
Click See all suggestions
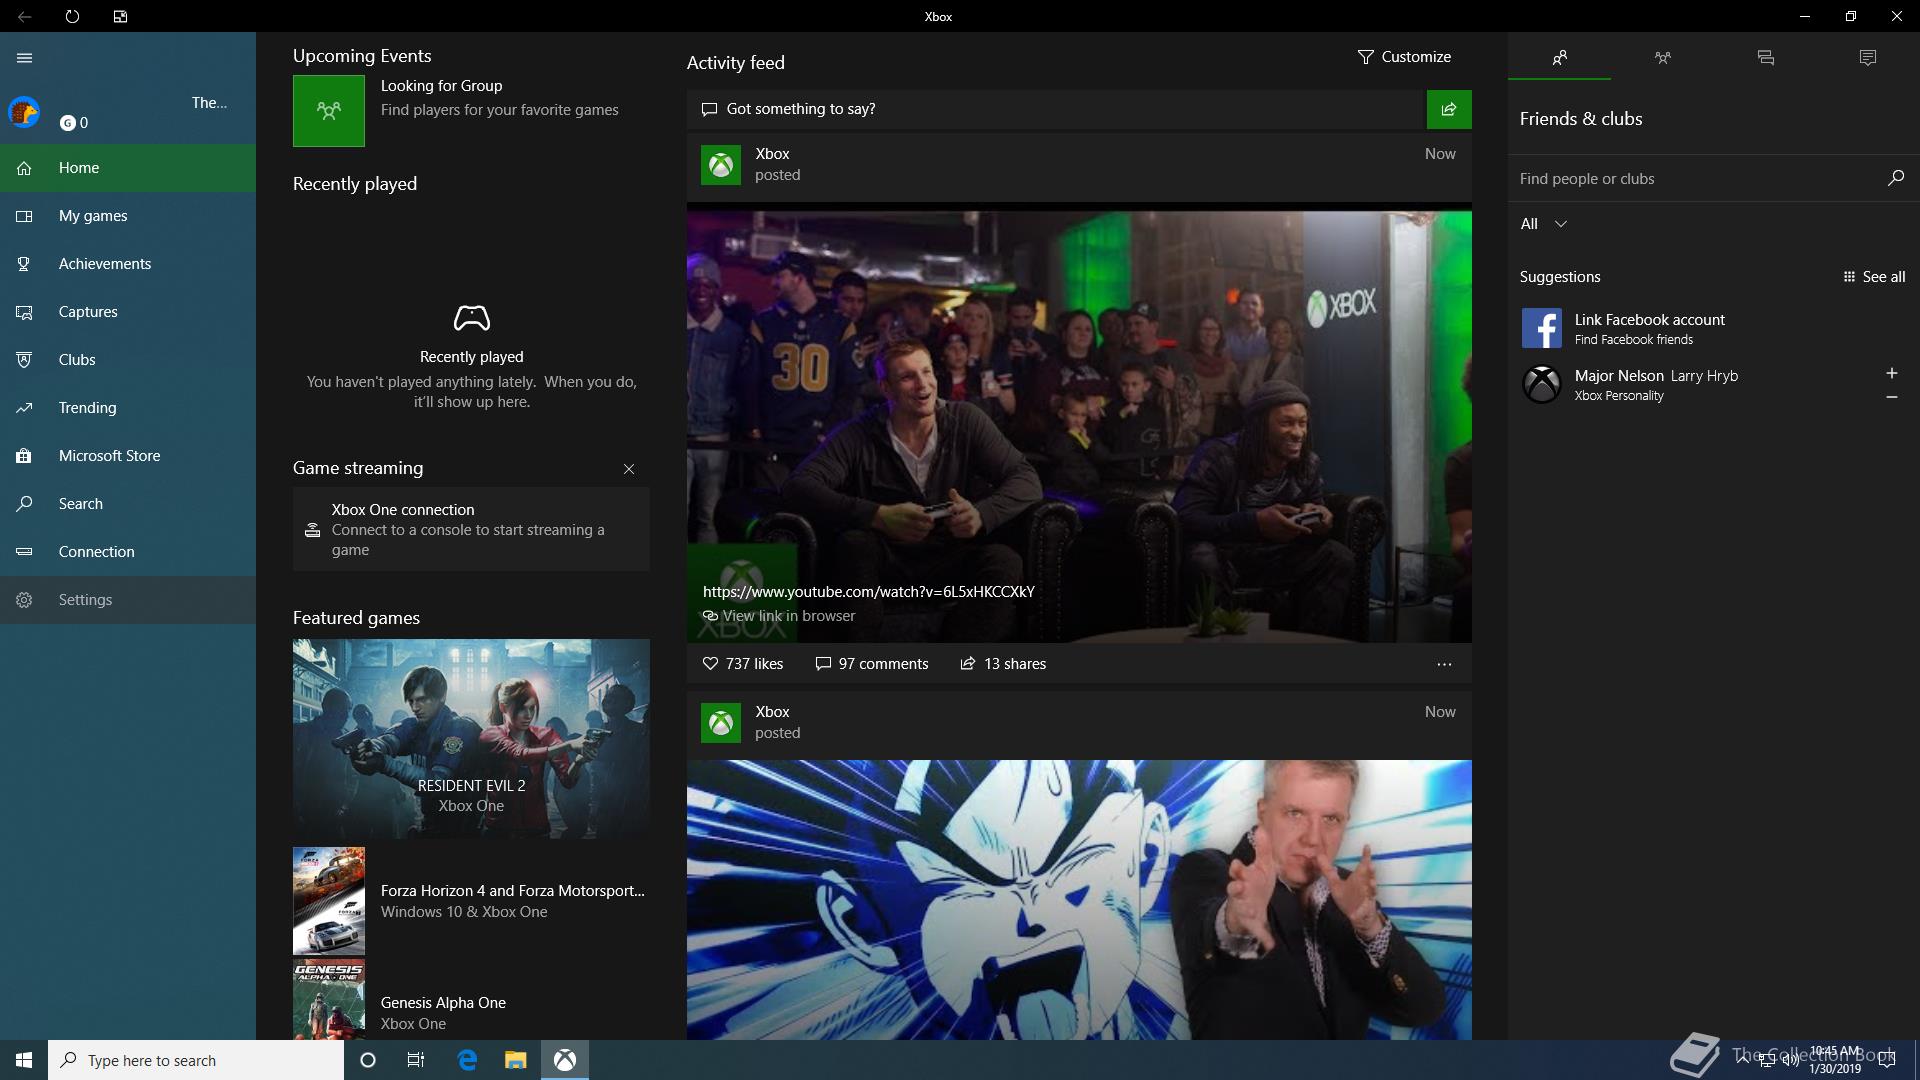tap(1874, 277)
